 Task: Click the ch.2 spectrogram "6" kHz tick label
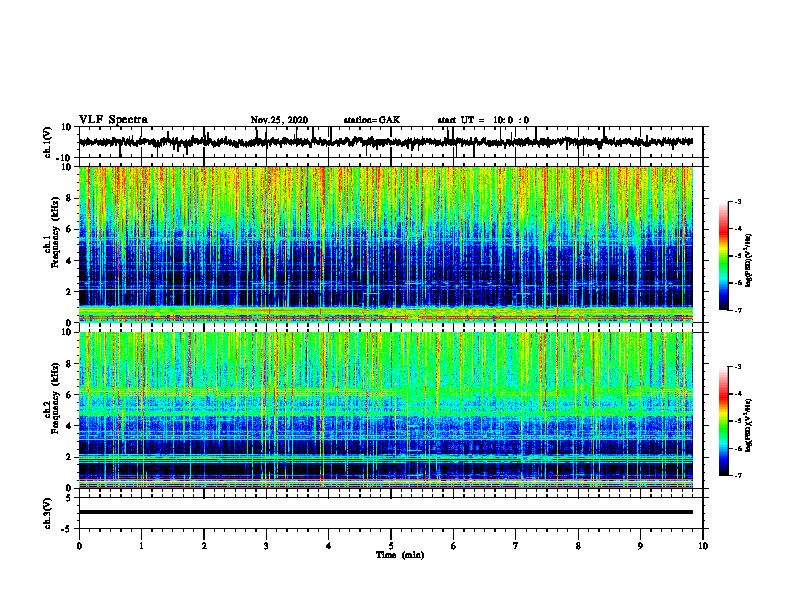point(70,395)
